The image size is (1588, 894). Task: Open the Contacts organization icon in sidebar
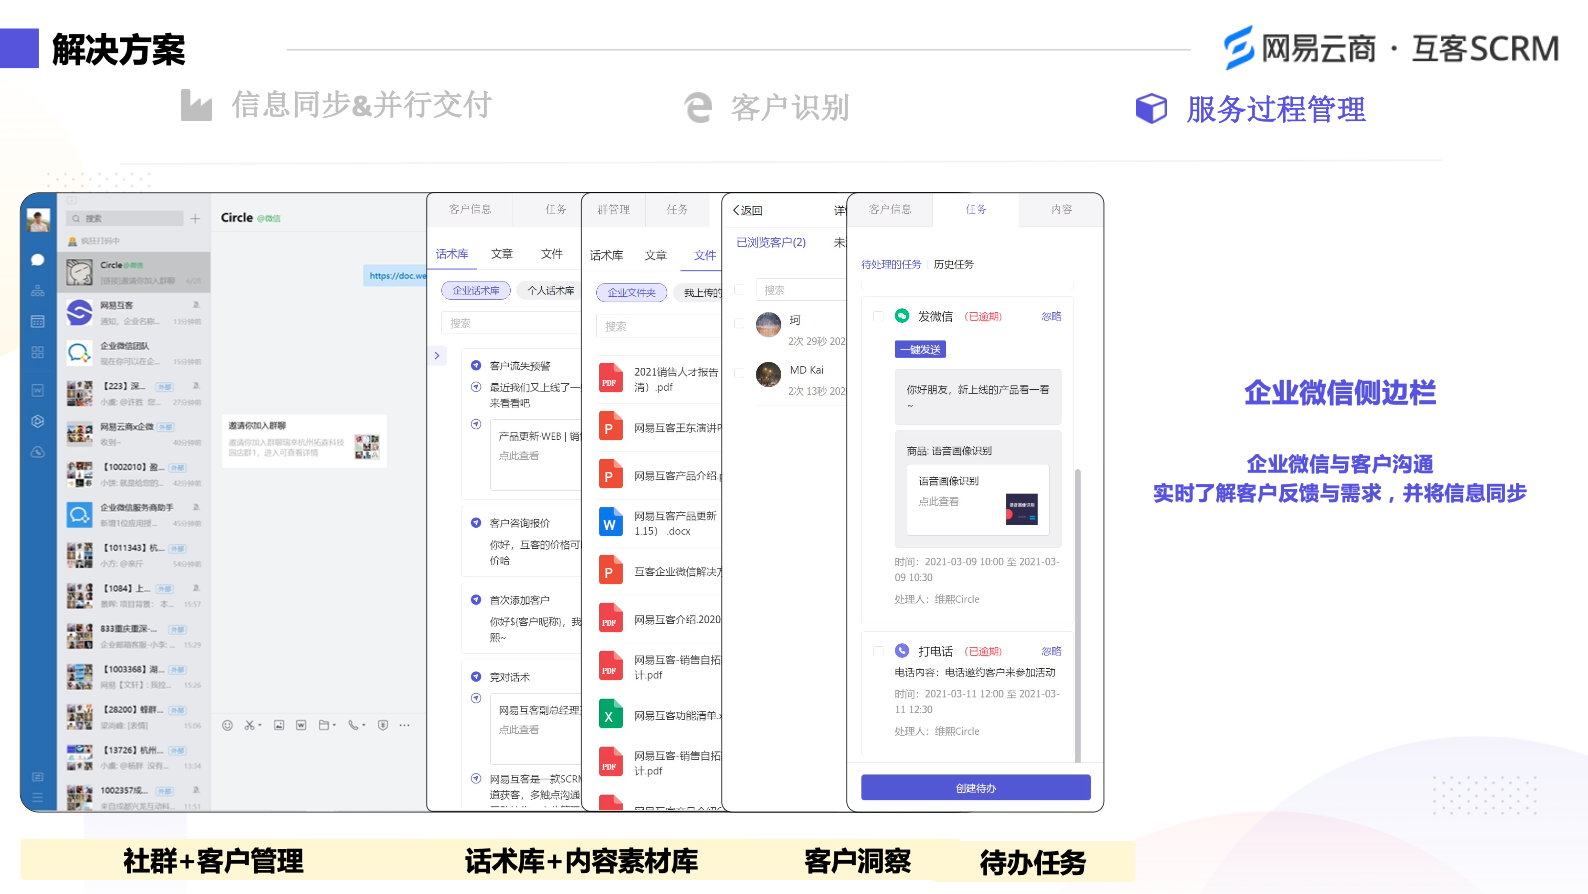(x=38, y=291)
